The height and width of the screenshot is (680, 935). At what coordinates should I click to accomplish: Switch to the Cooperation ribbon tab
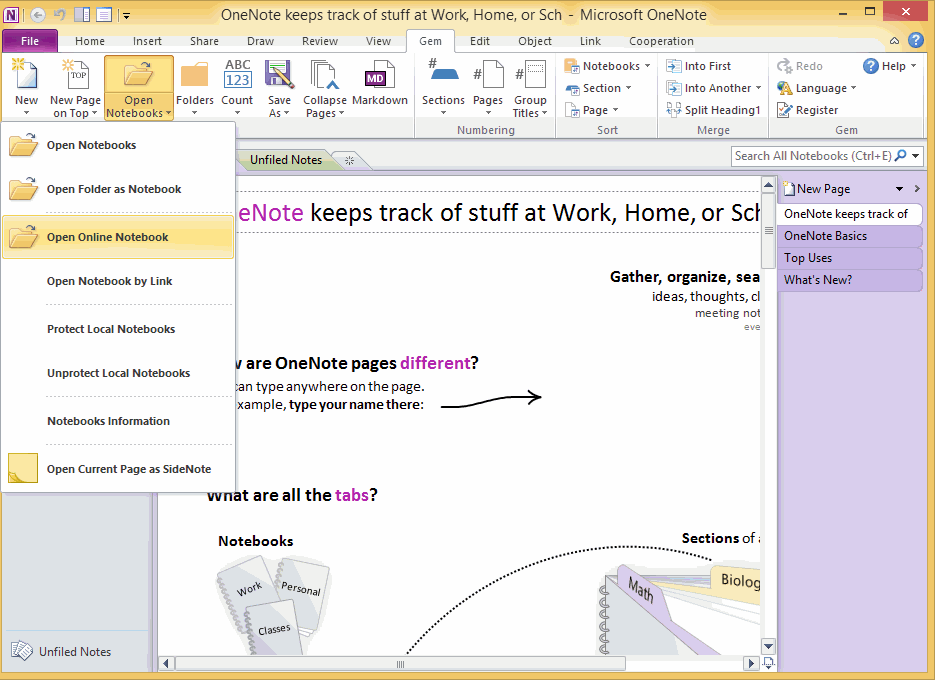[661, 41]
